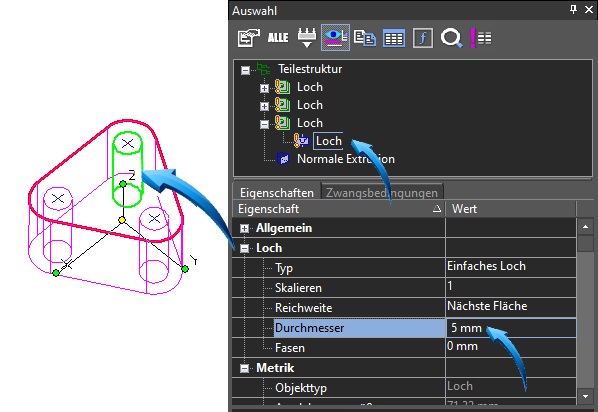Select Normale Extrusion in the tree
Viewport: 598px width, 412px height.
346,159
